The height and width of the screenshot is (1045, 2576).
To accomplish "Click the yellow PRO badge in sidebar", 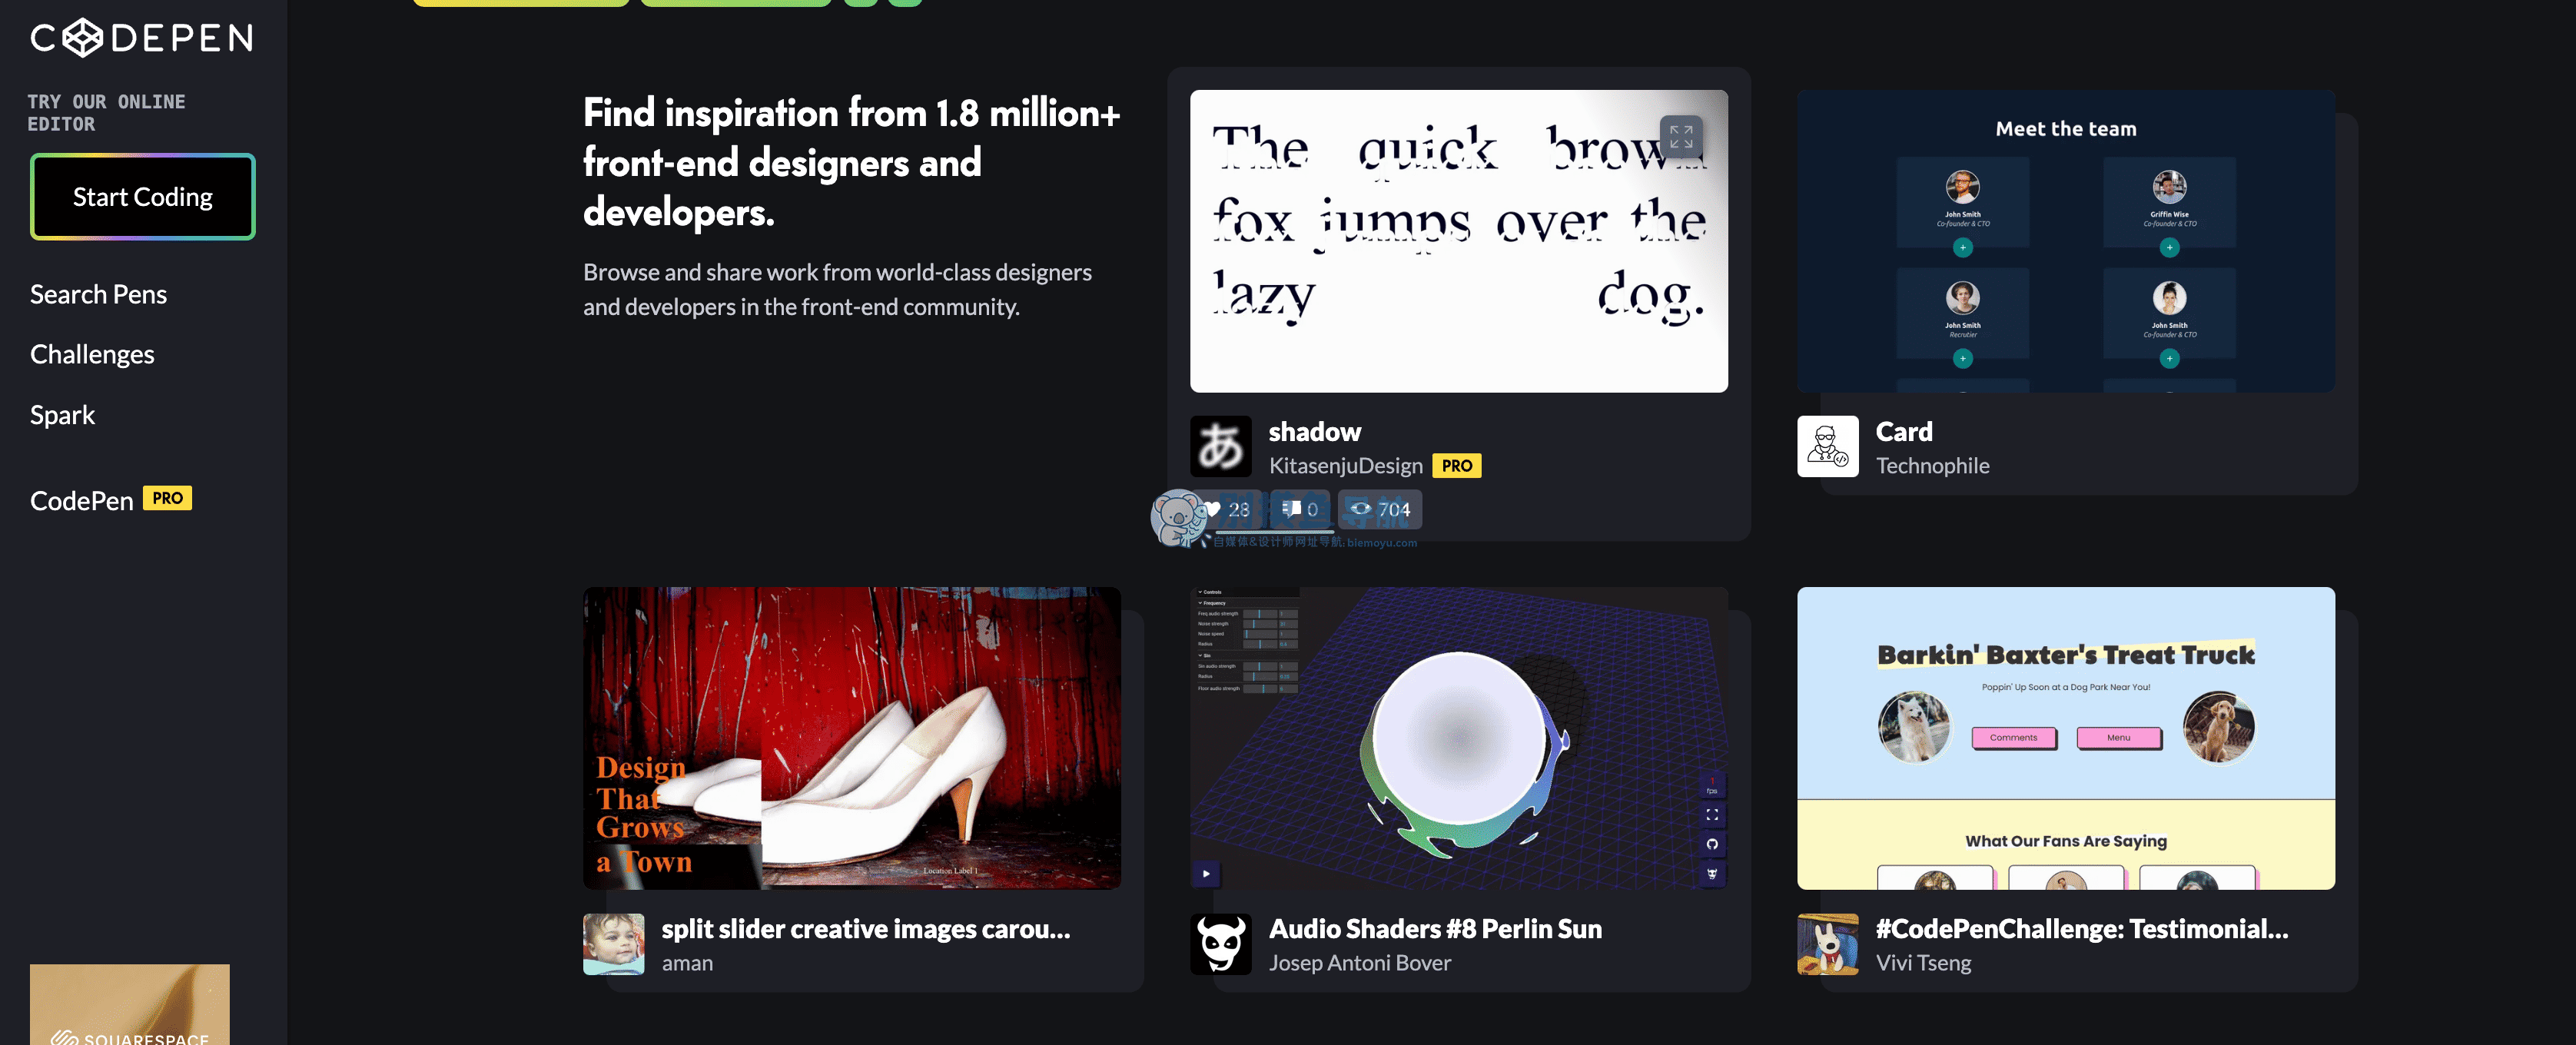I will tap(167, 498).
